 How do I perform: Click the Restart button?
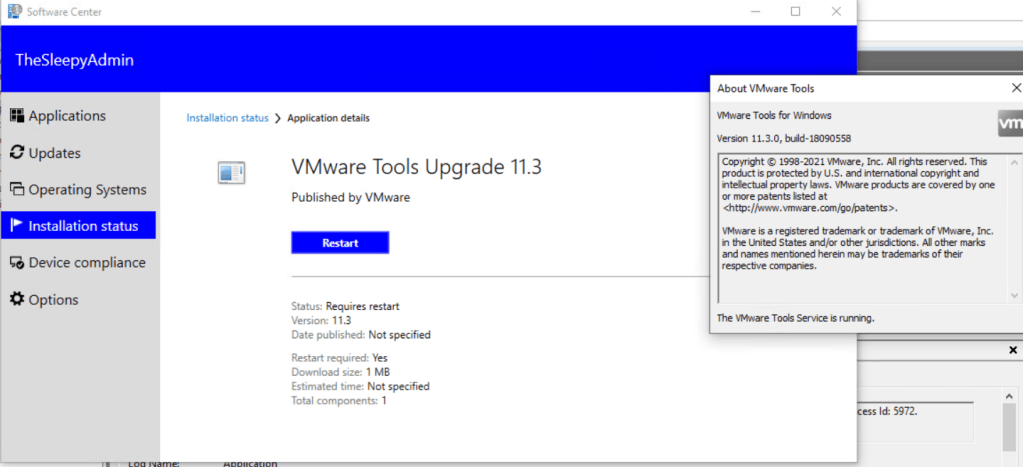[340, 243]
